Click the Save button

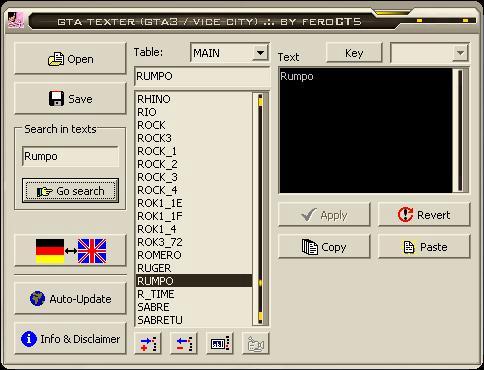point(70,99)
